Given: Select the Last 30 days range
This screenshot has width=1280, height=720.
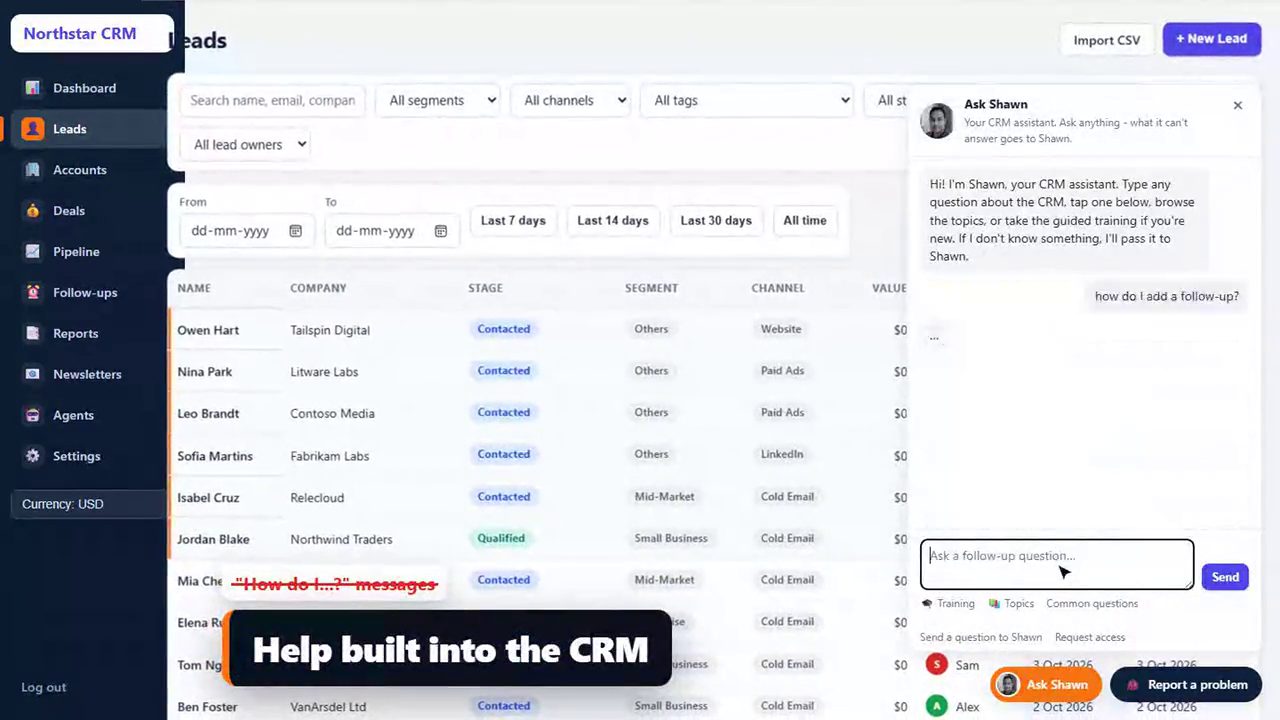Looking at the screenshot, I should coord(716,221).
